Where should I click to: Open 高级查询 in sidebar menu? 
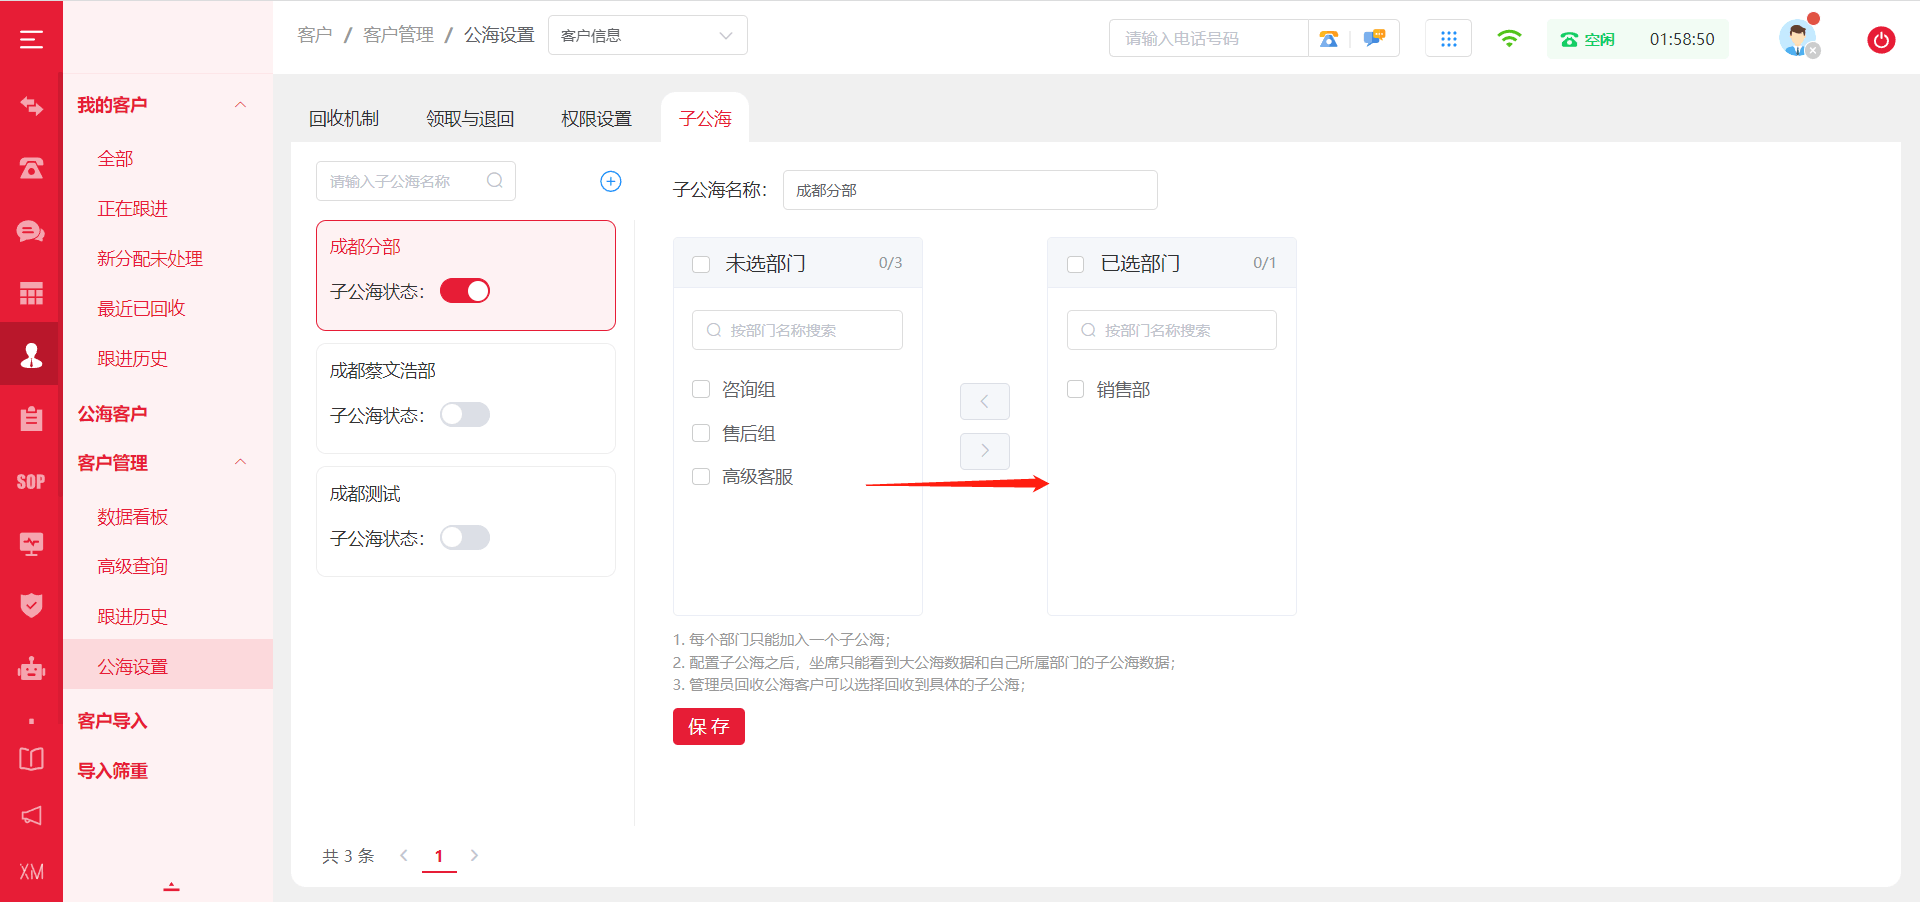[133, 566]
